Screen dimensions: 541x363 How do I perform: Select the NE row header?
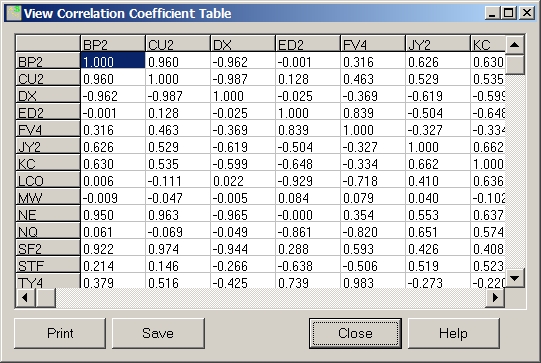click(x=48, y=214)
